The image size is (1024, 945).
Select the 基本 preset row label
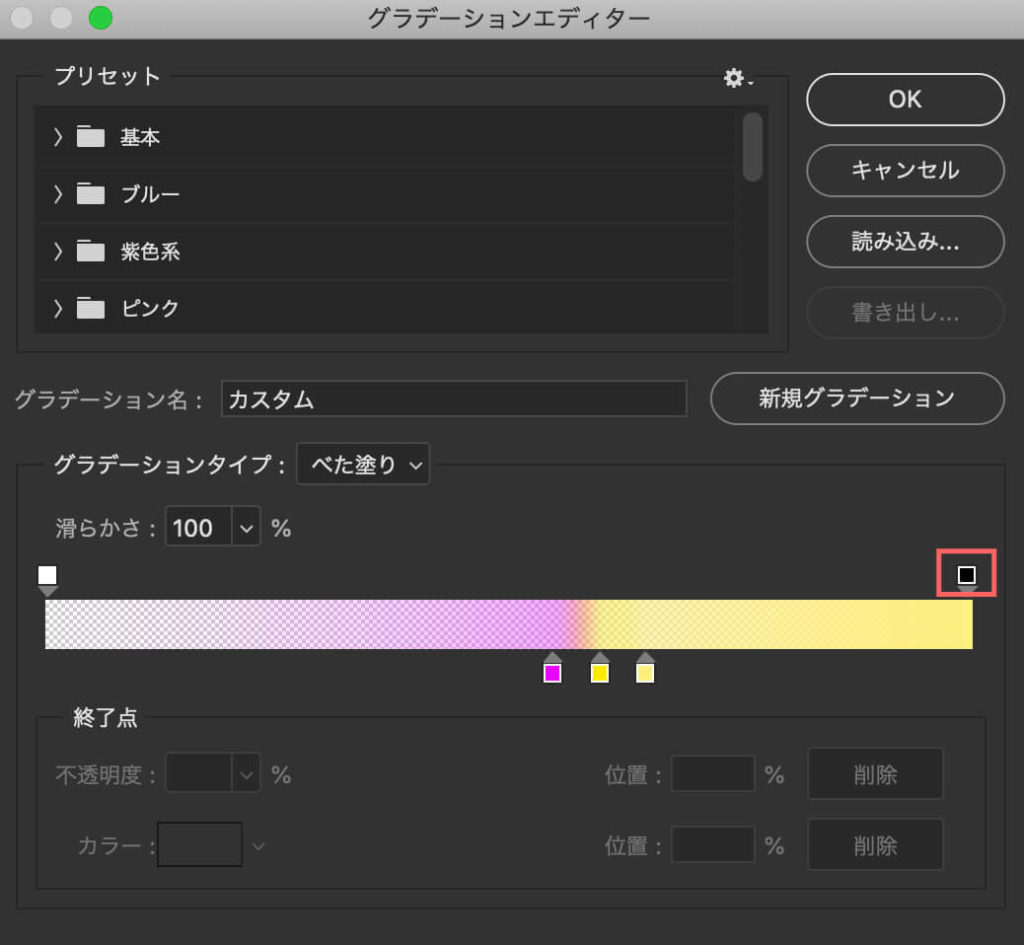(x=140, y=137)
